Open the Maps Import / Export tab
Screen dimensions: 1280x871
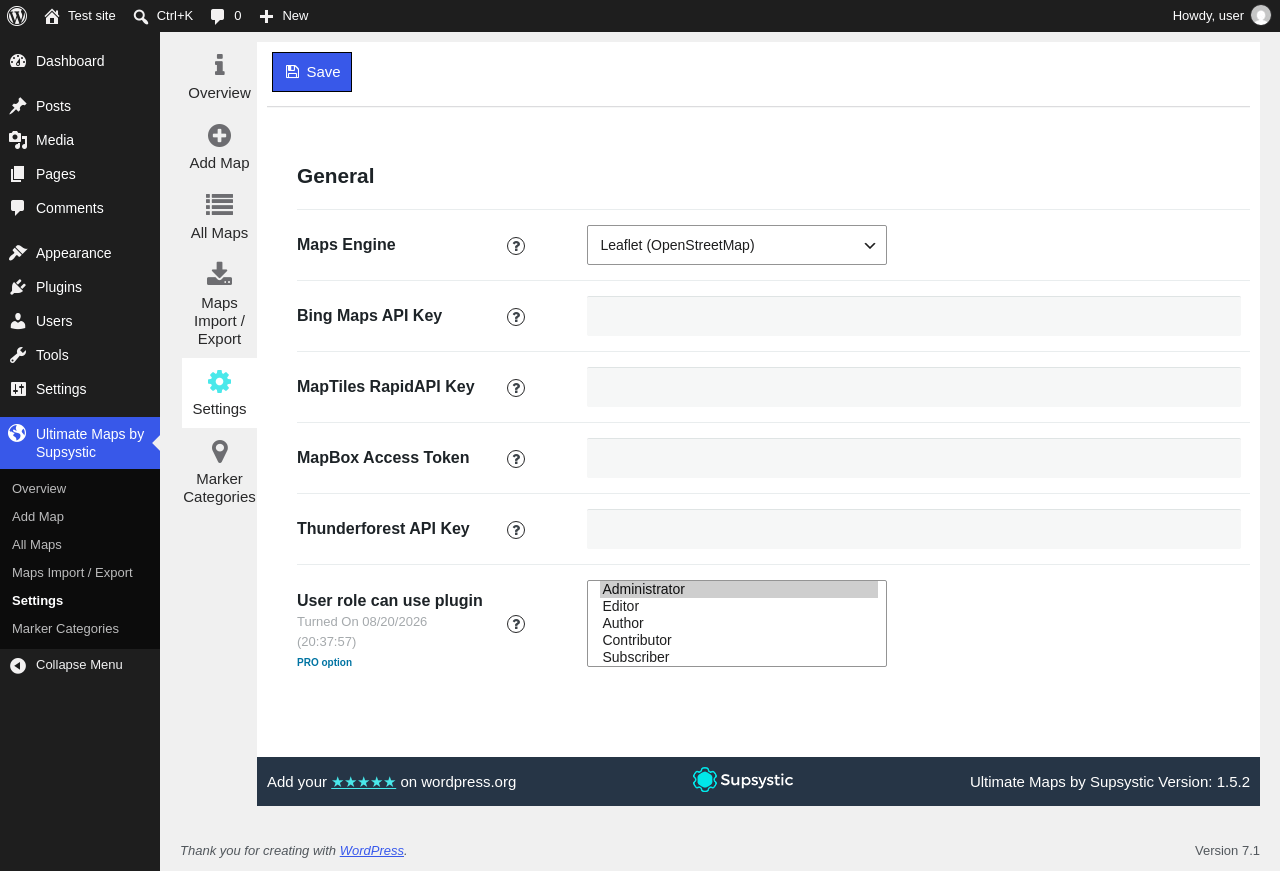pyautogui.click(x=219, y=304)
